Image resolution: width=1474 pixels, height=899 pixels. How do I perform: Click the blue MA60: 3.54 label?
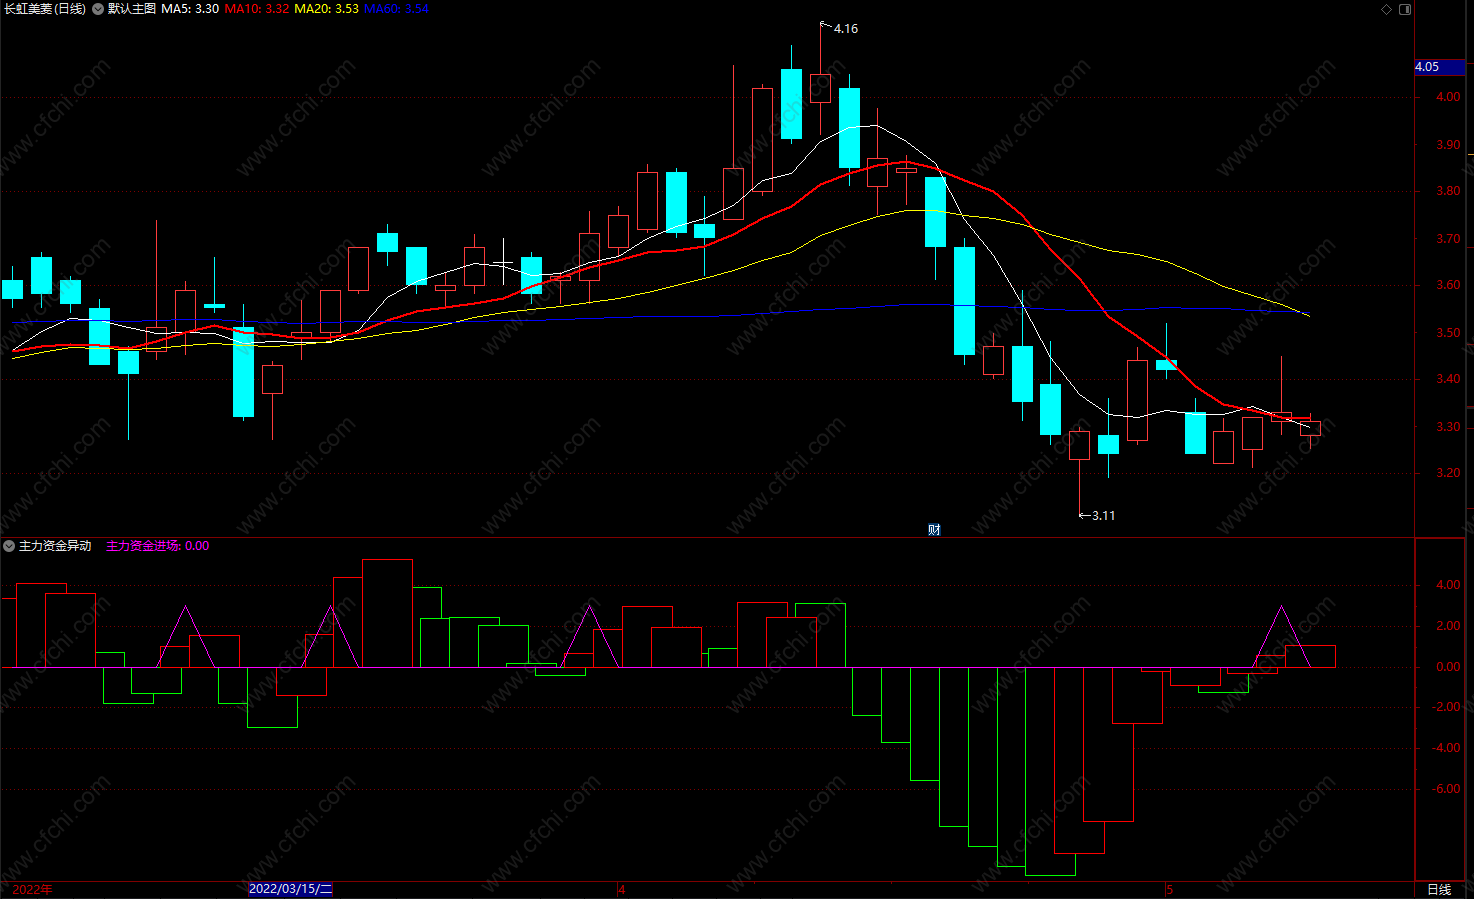pos(397,9)
